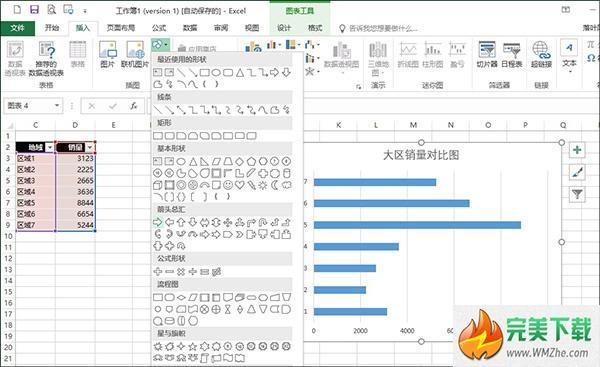Viewport: 600px width, 367px height.
Task: Go to the 公式 formulas tab
Action: point(159,28)
